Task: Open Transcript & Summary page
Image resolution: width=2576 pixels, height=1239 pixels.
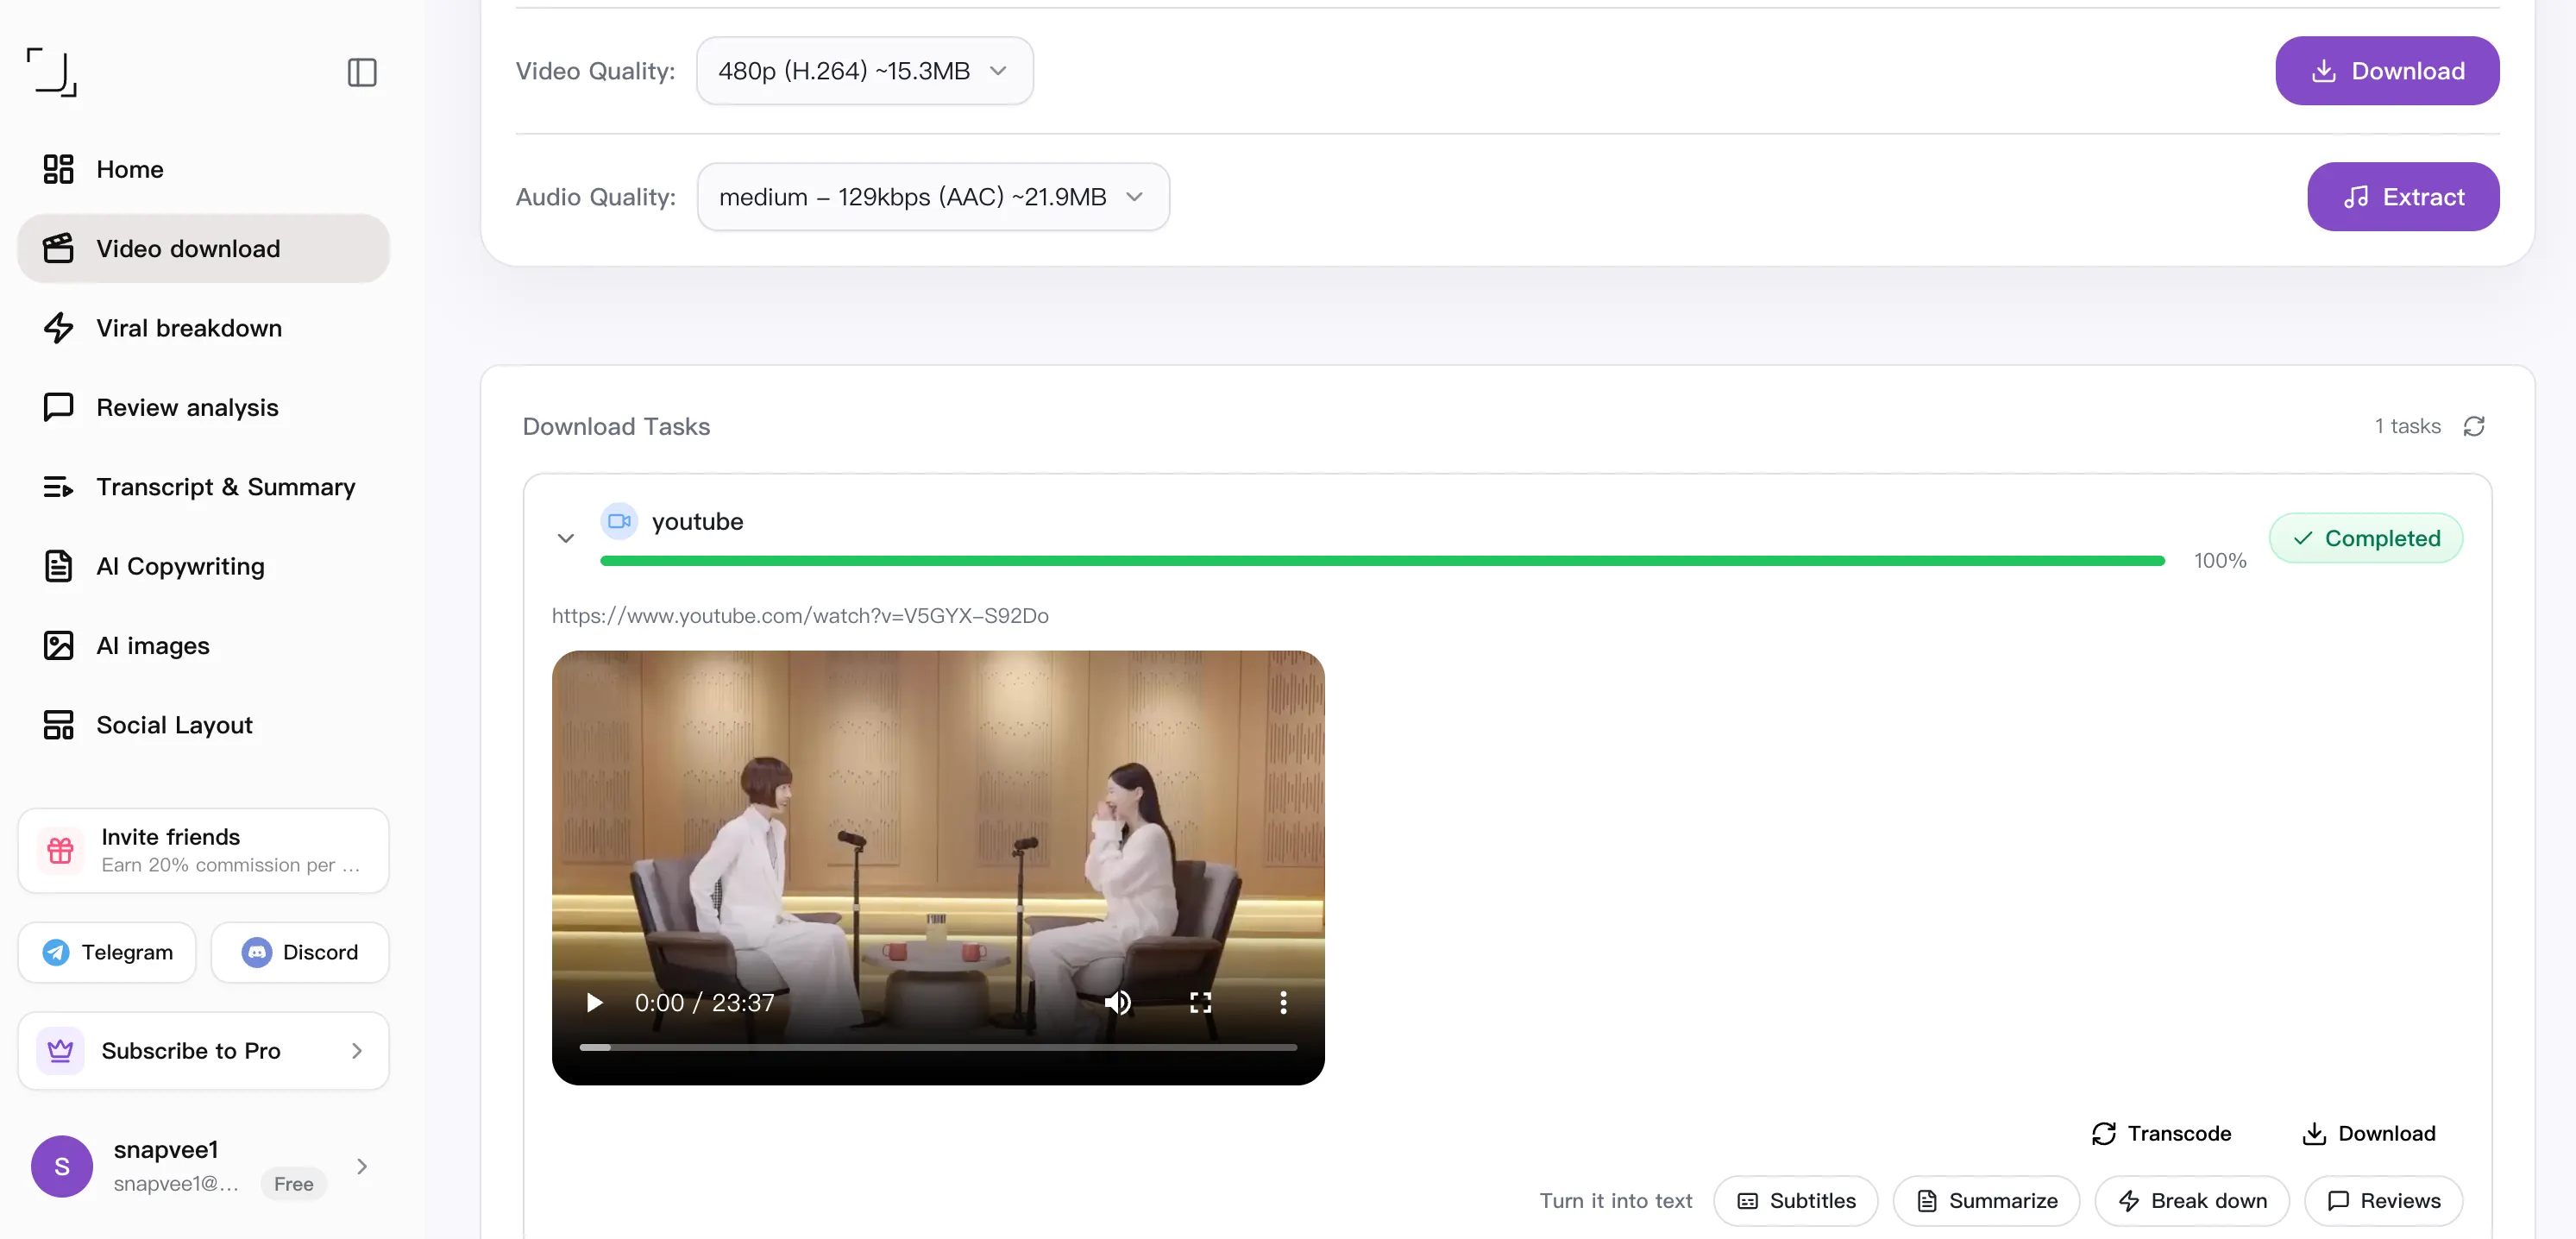Action: pos(203,487)
